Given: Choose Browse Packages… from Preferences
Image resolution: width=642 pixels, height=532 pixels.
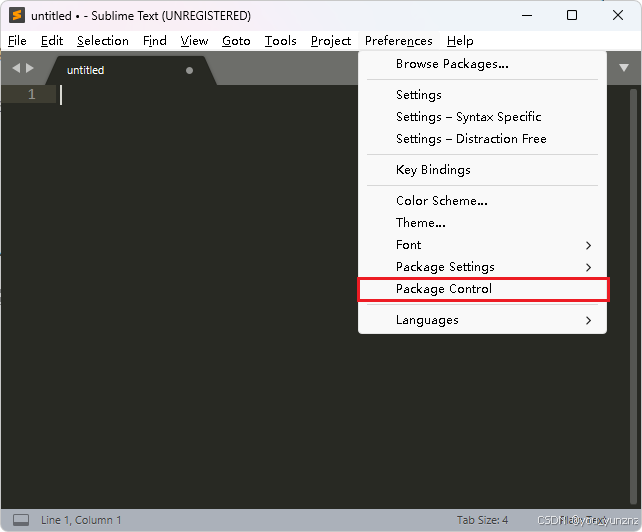Looking at the screenshot, I should [x=482, y=64].
